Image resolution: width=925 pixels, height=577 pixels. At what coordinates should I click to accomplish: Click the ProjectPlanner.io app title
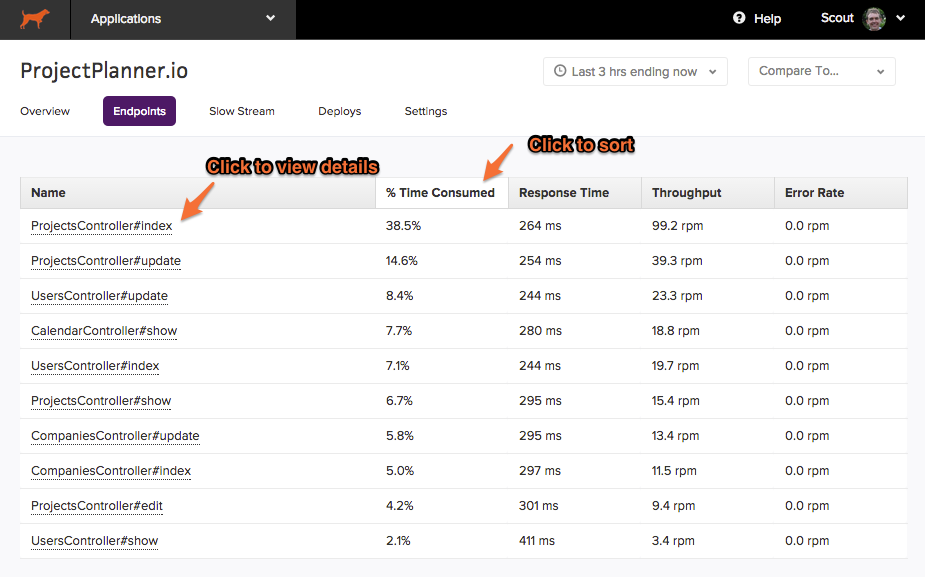point(104,71)
